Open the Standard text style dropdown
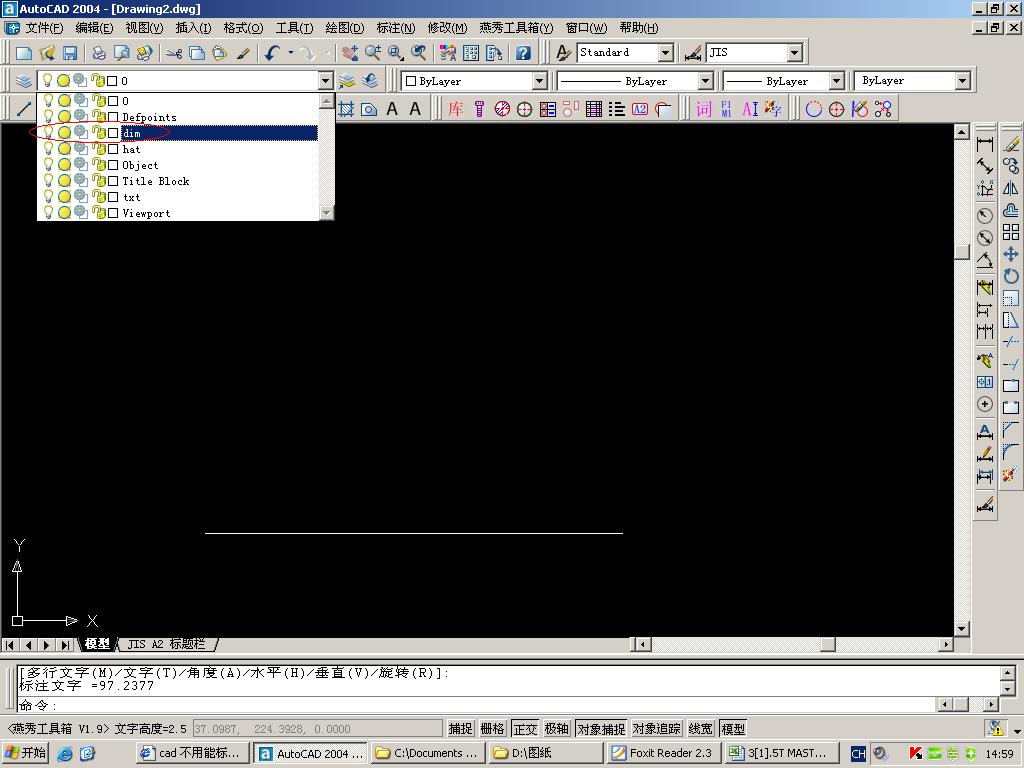Image resolution: width=1024 pixels, height=768 pixels. (x=665, y=53)
